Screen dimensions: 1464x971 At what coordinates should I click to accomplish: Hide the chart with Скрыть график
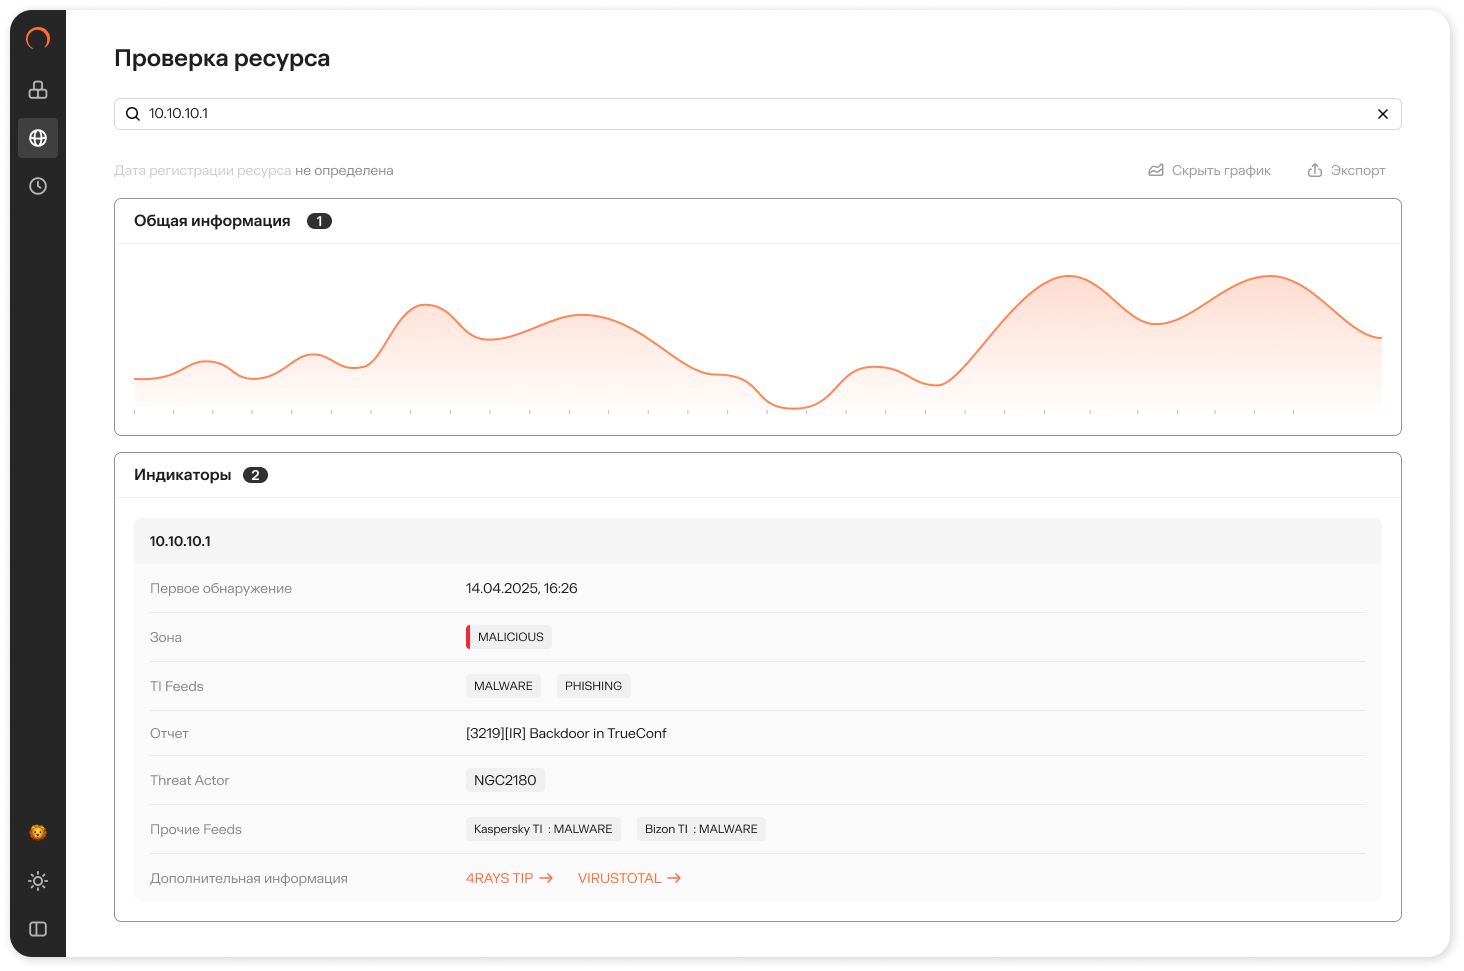[x=1209, y=171]
